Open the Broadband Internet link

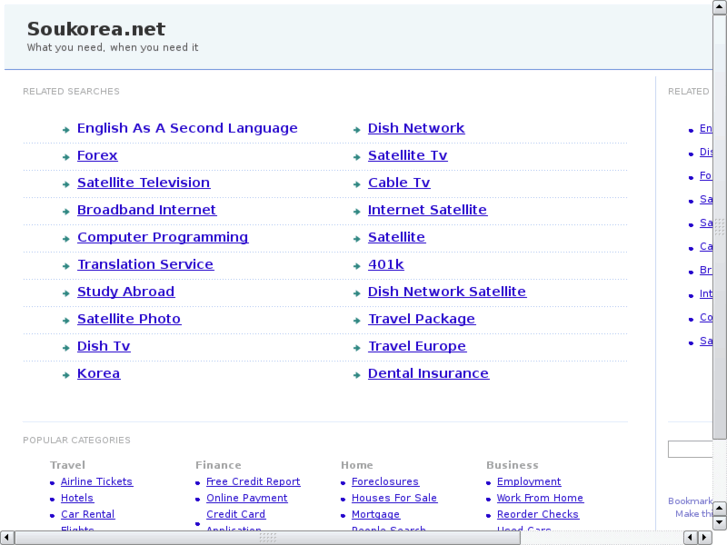tap(147, 210)
